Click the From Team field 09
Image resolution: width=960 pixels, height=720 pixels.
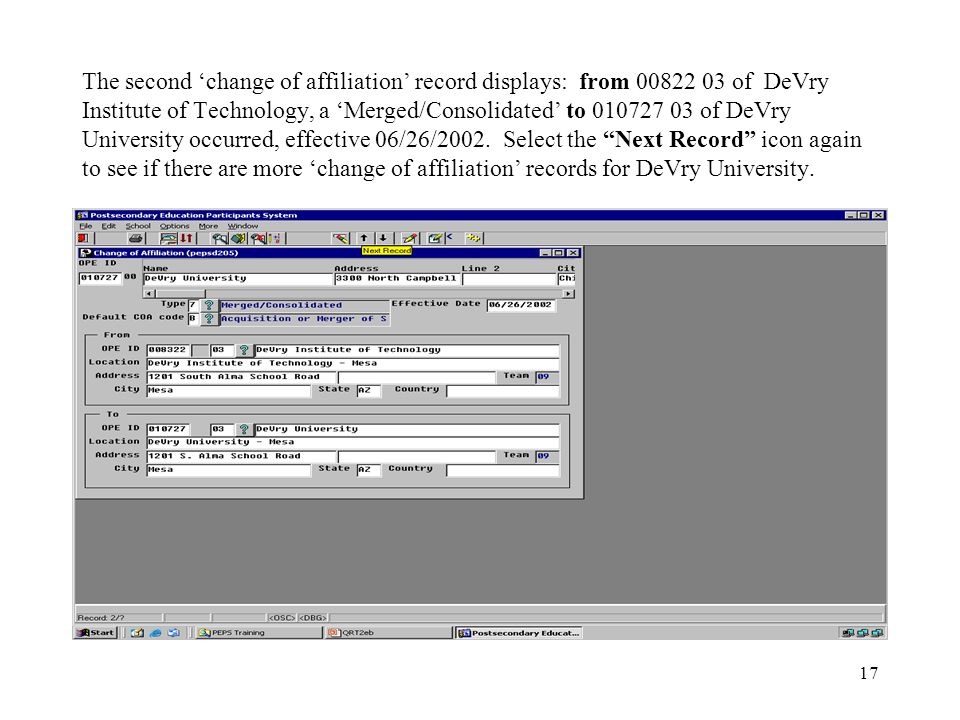[x=547, y=377]
